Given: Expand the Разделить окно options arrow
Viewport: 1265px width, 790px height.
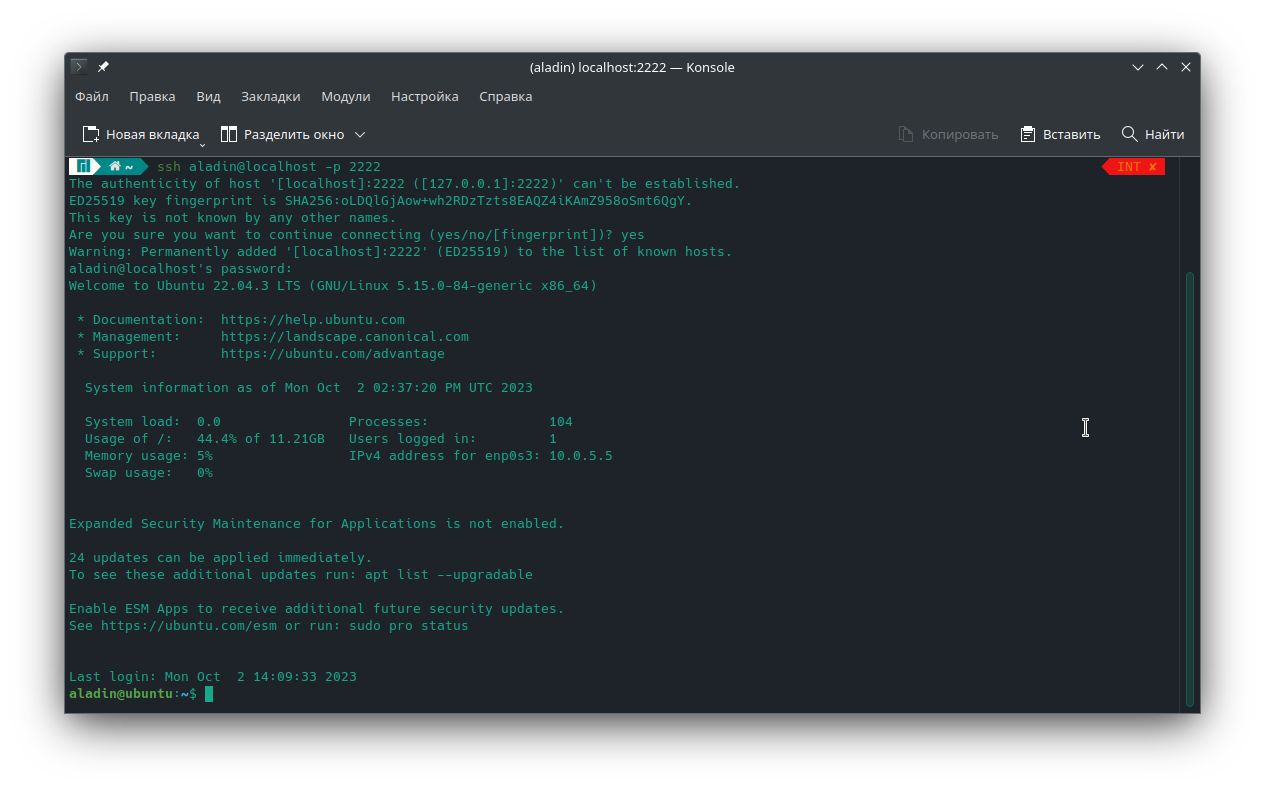Looking at the screenshot, I should [360, 133].
